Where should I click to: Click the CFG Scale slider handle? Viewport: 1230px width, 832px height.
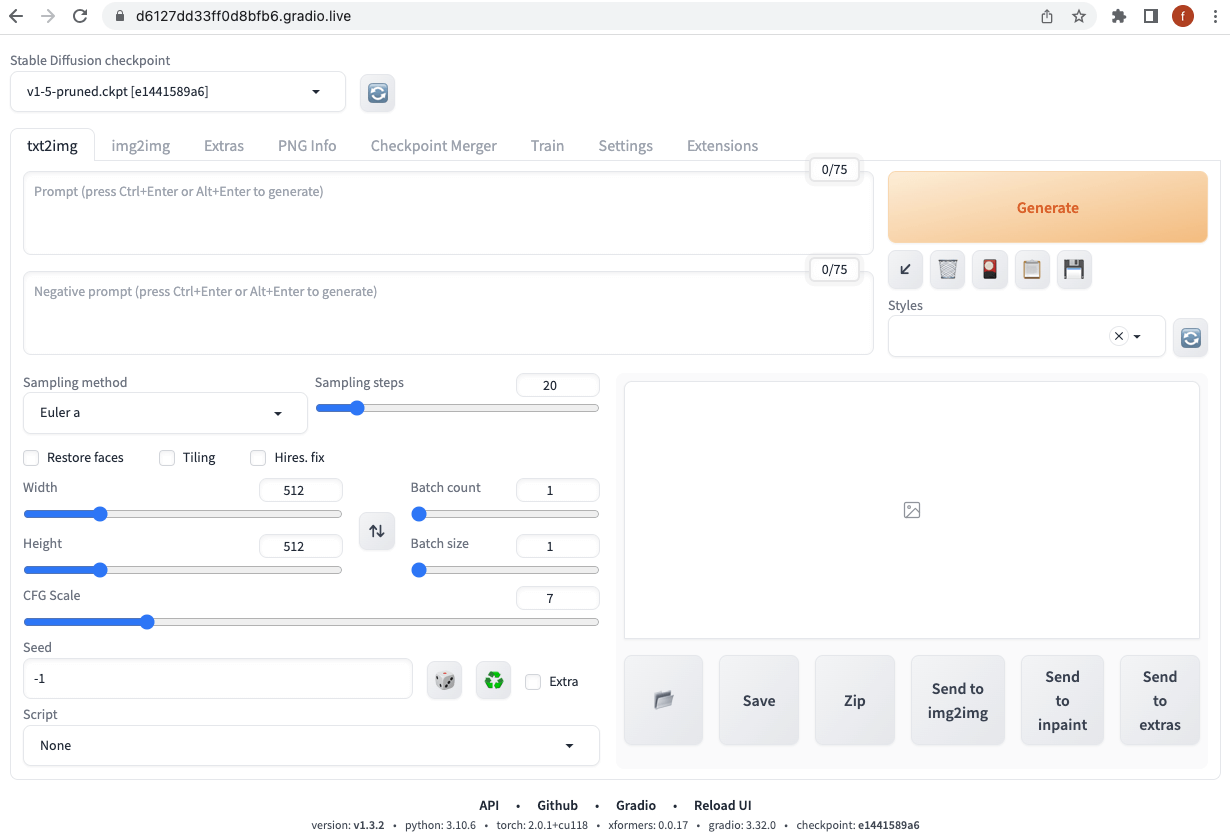click(x=147, y=622)
